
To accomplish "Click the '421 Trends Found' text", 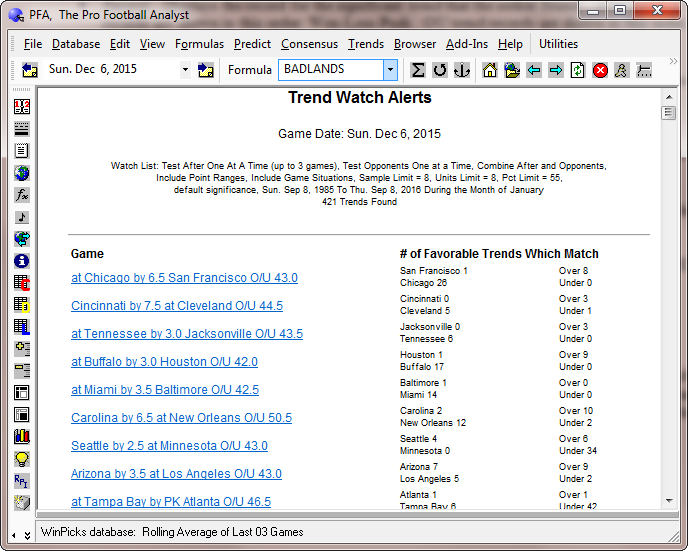I will click(x=359, y=202).
